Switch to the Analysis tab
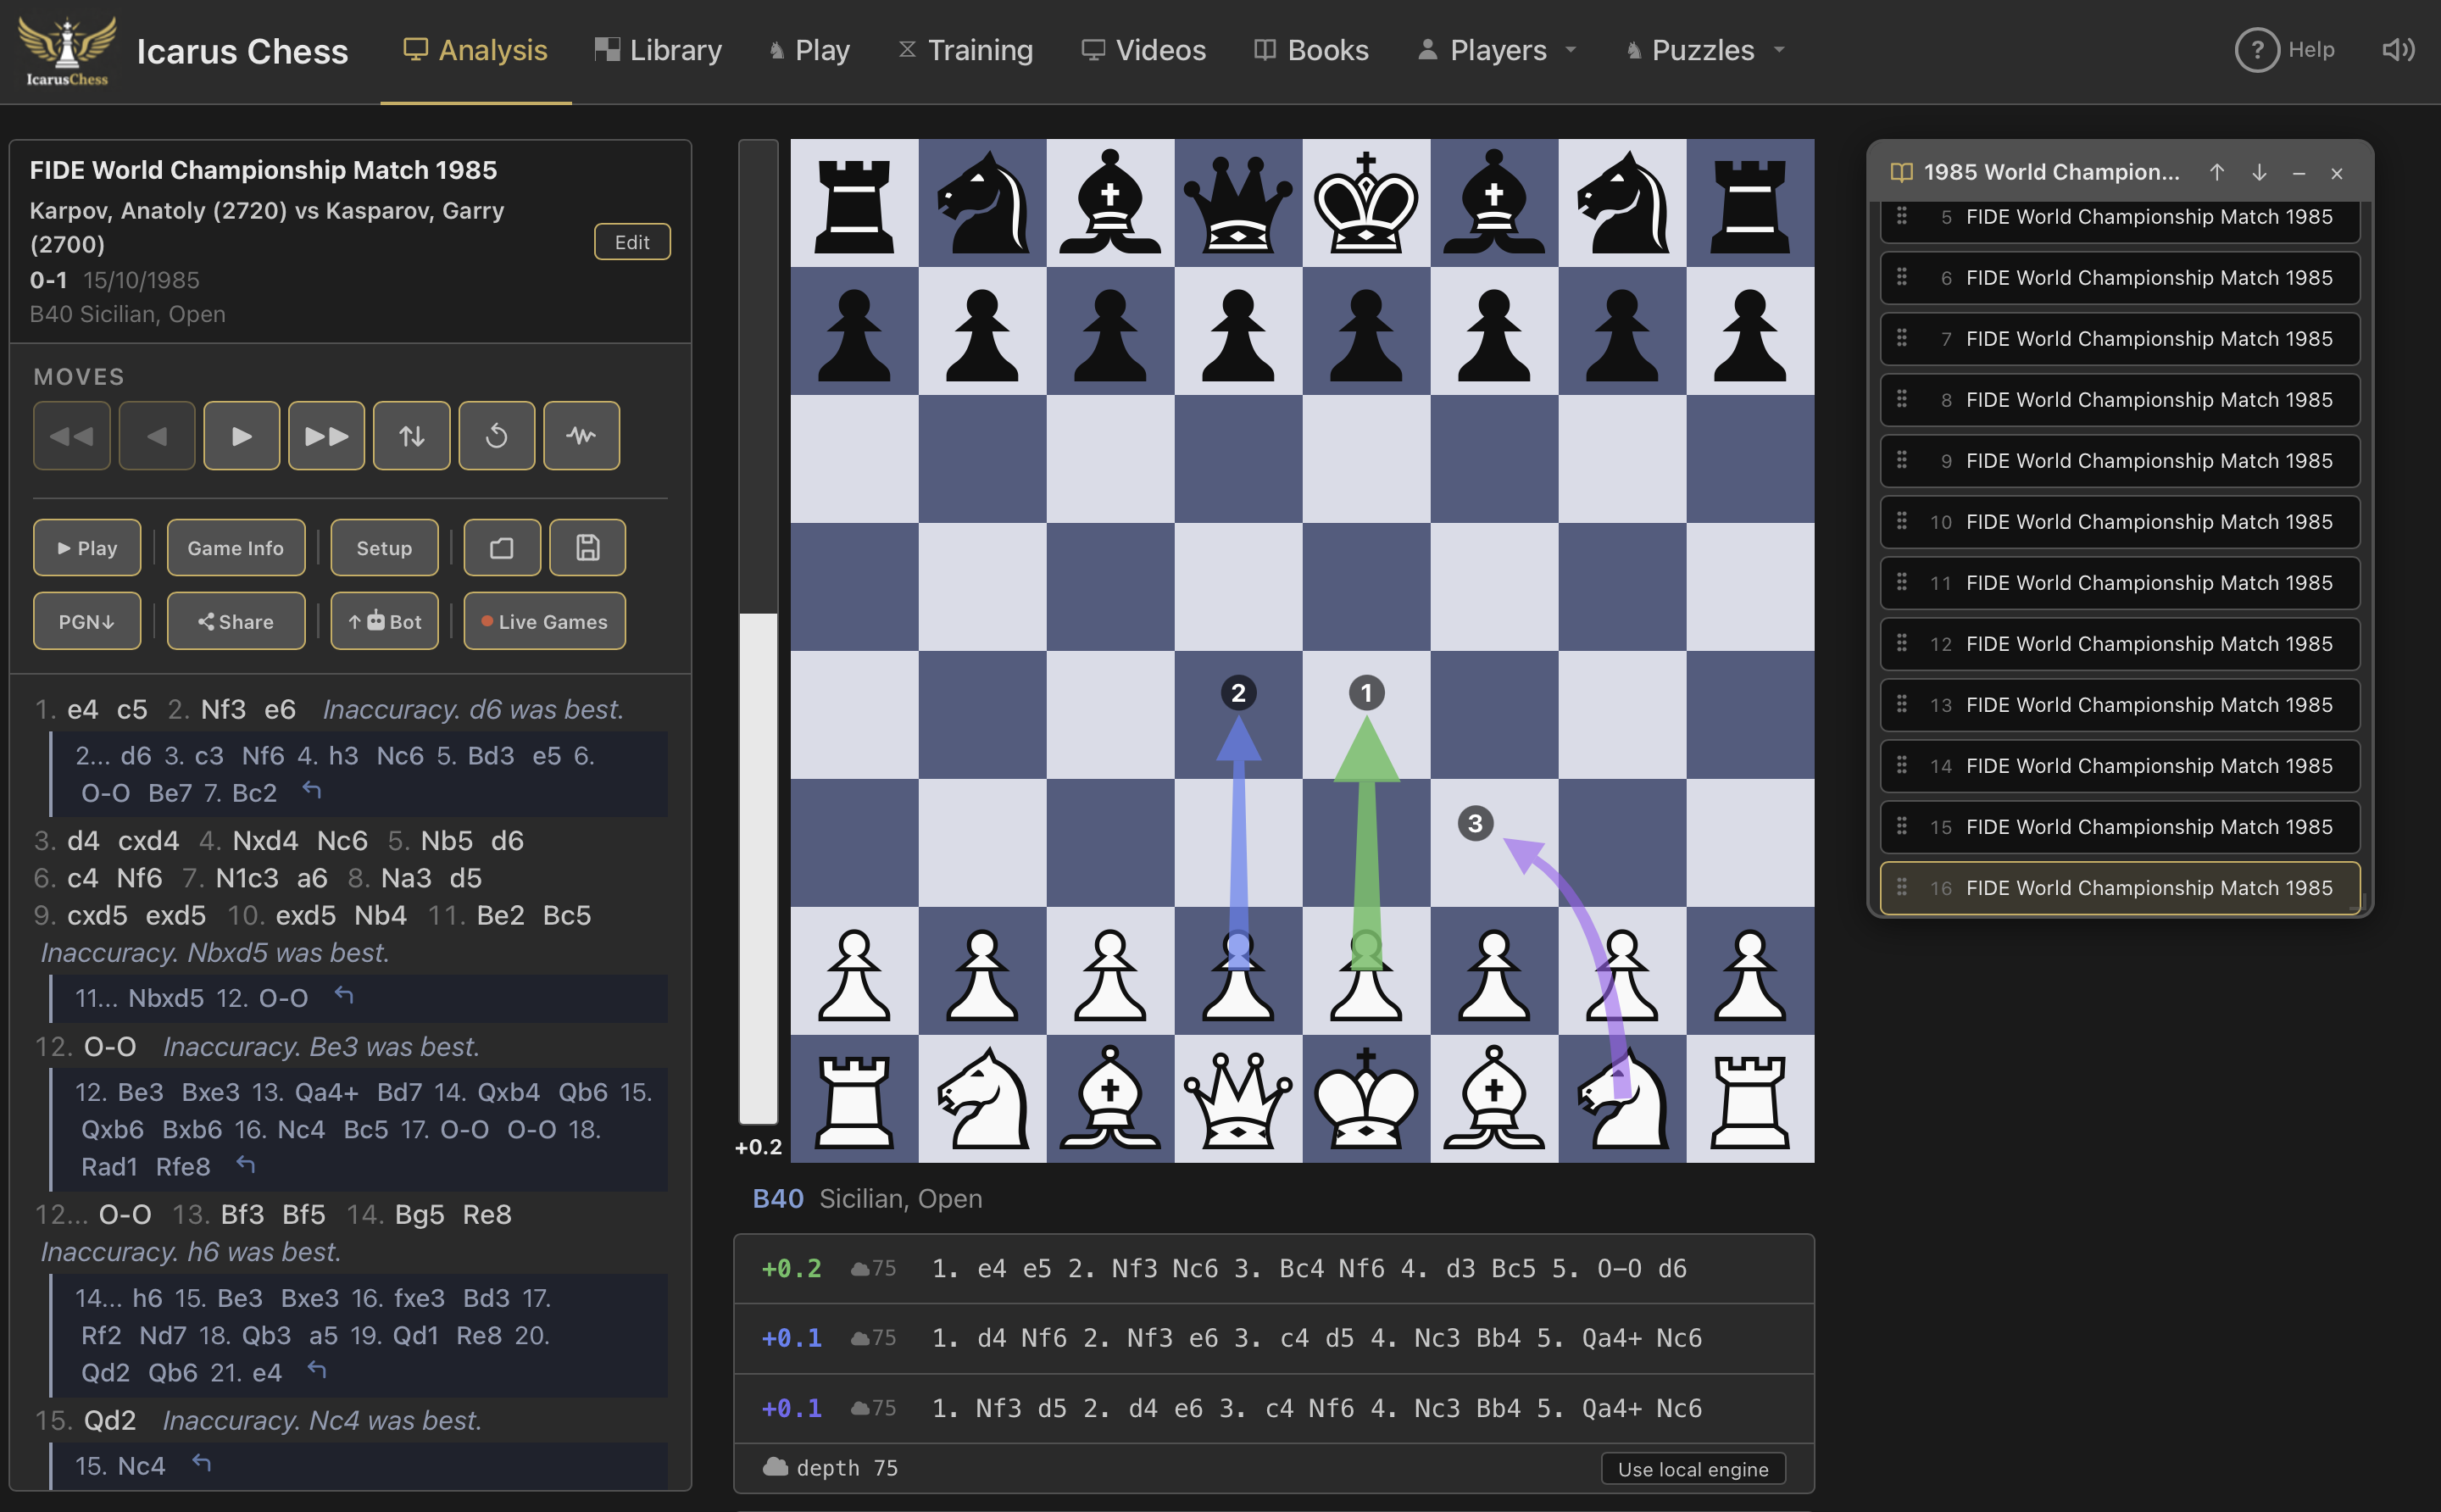2441x1512 pixels. (x=476, y=50)
